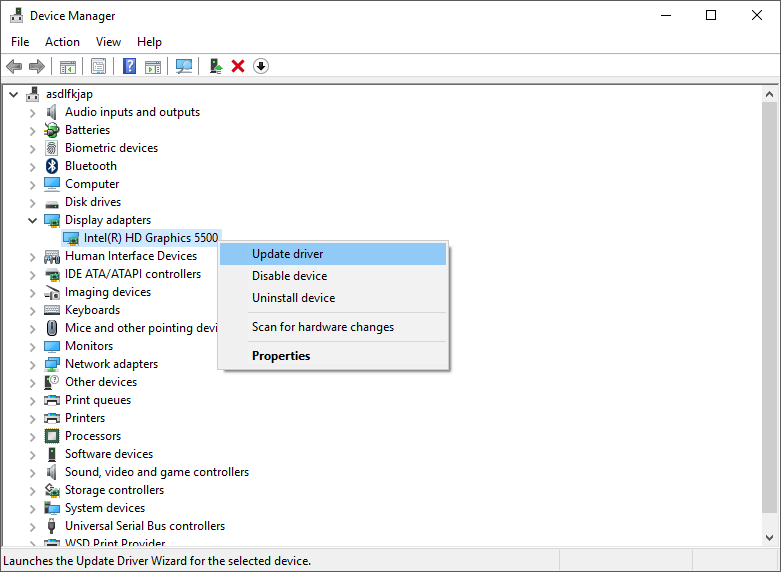Click the Device Manager title bar icon
This screenshot has height=572, width=781.
tap(16, 15)
